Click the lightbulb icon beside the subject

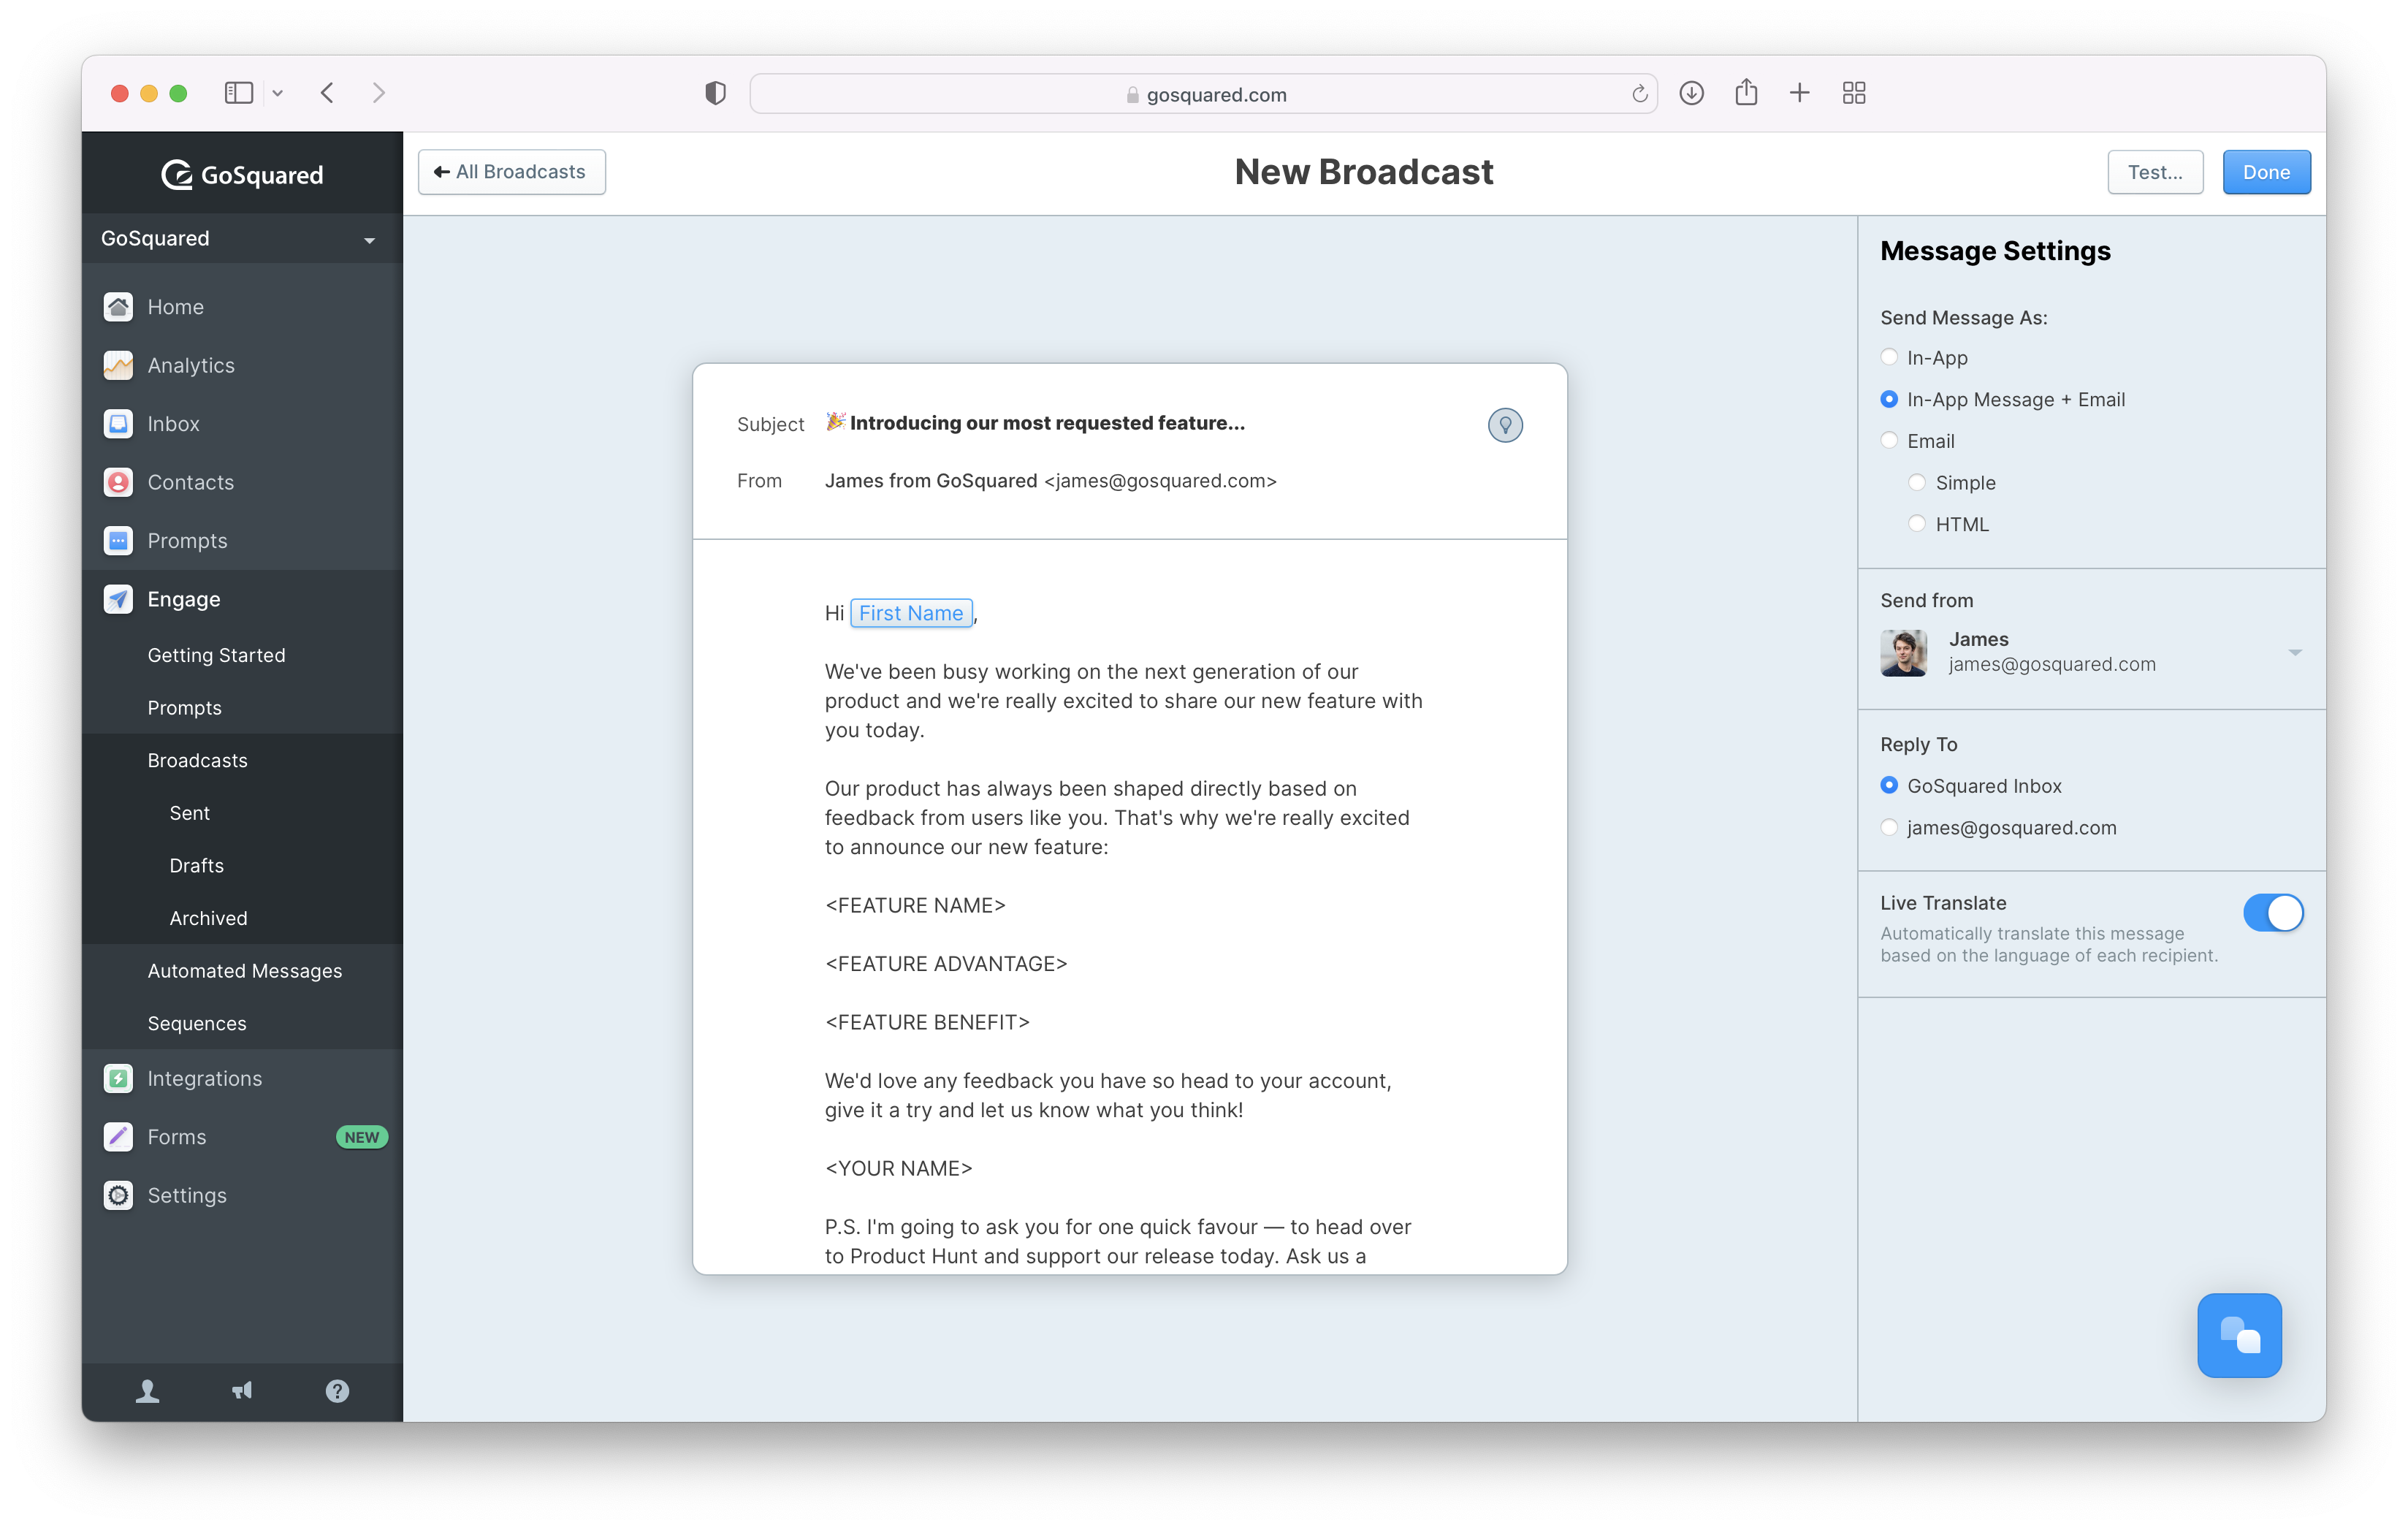tap(1504, 425)
